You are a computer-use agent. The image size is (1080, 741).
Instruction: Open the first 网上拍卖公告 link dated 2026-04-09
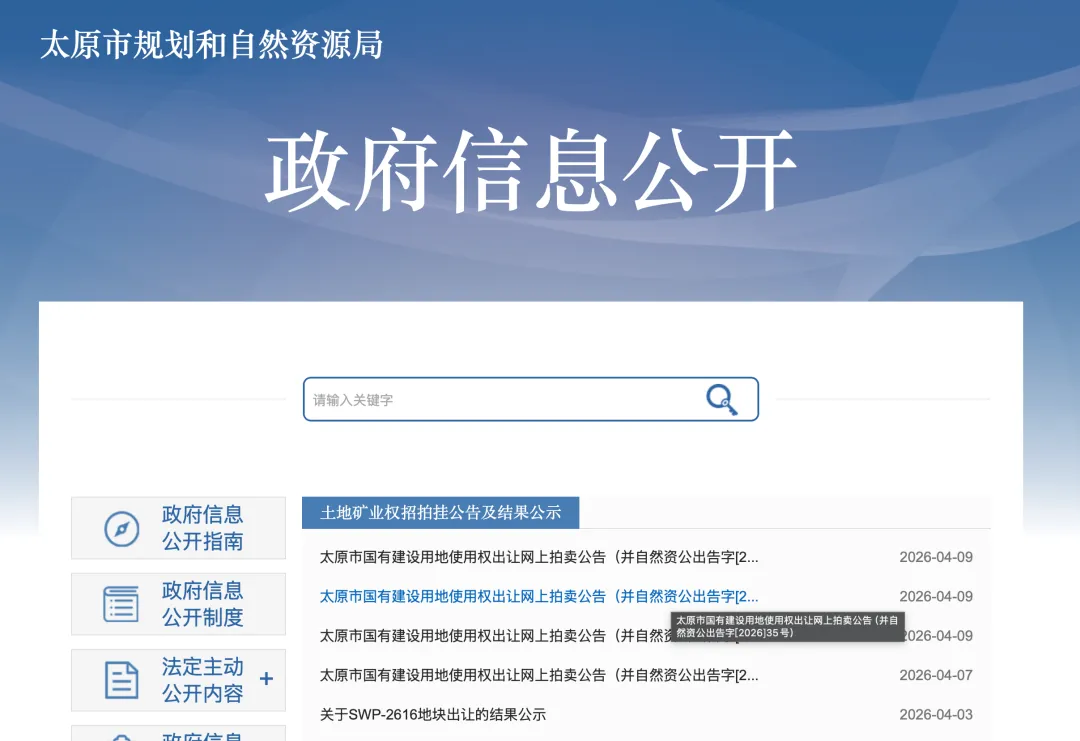pos(539,557)
